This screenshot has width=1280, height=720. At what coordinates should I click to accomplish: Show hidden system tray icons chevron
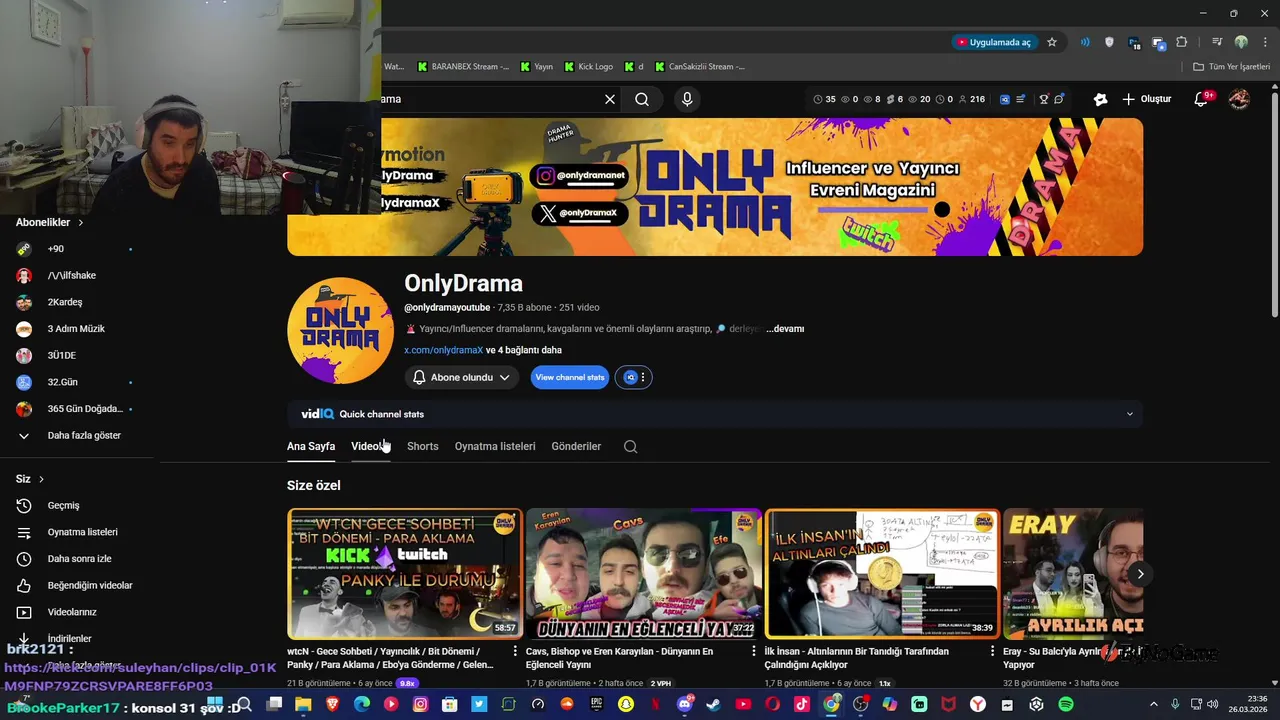tap(1153, 704)
